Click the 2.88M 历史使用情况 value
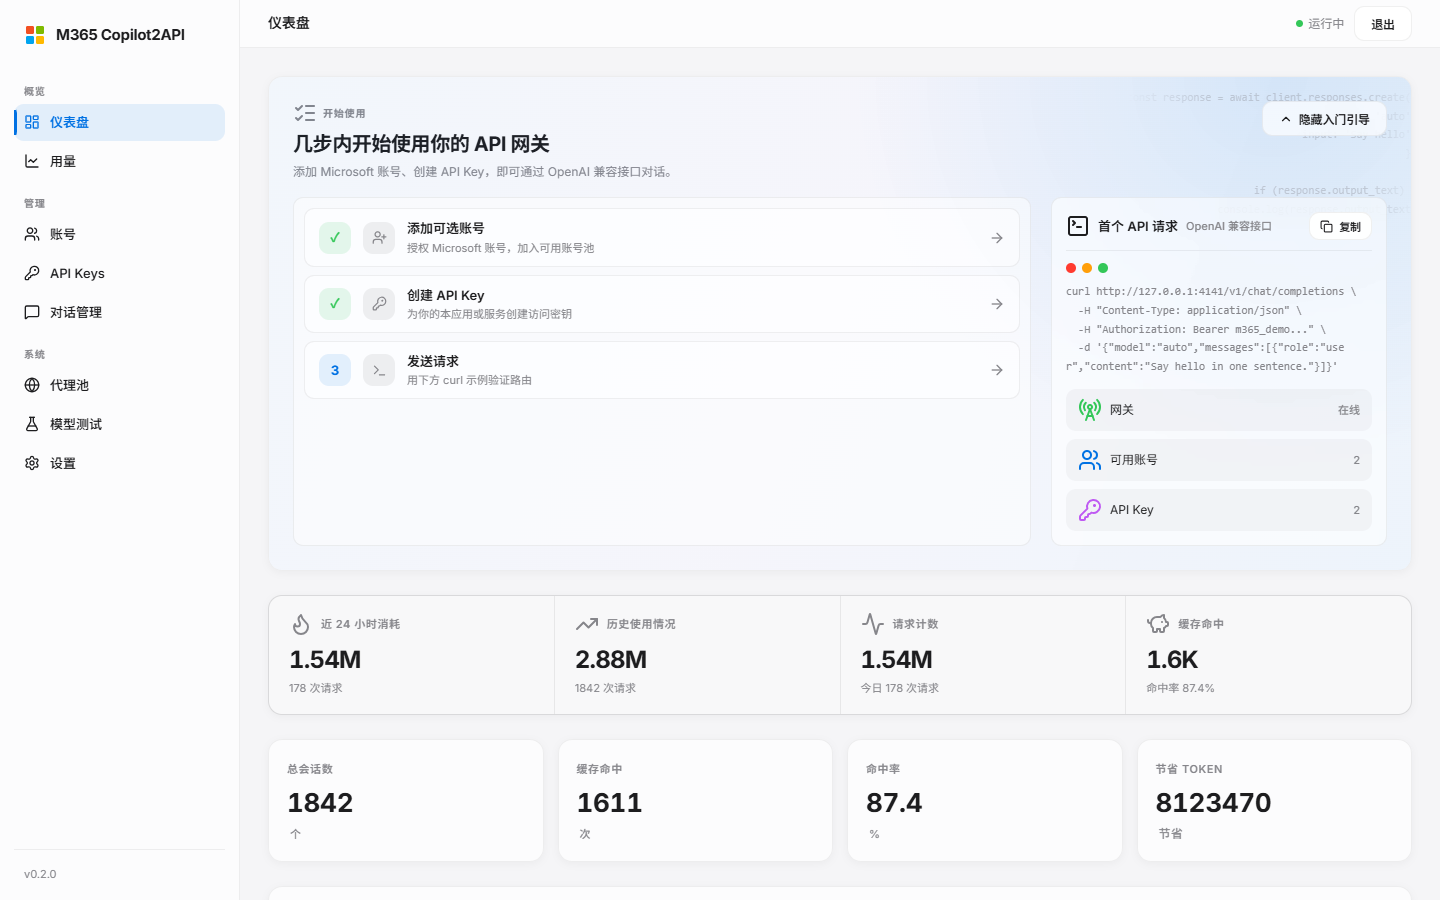This screenshot has width=1440, height=900. coord(611,660)
